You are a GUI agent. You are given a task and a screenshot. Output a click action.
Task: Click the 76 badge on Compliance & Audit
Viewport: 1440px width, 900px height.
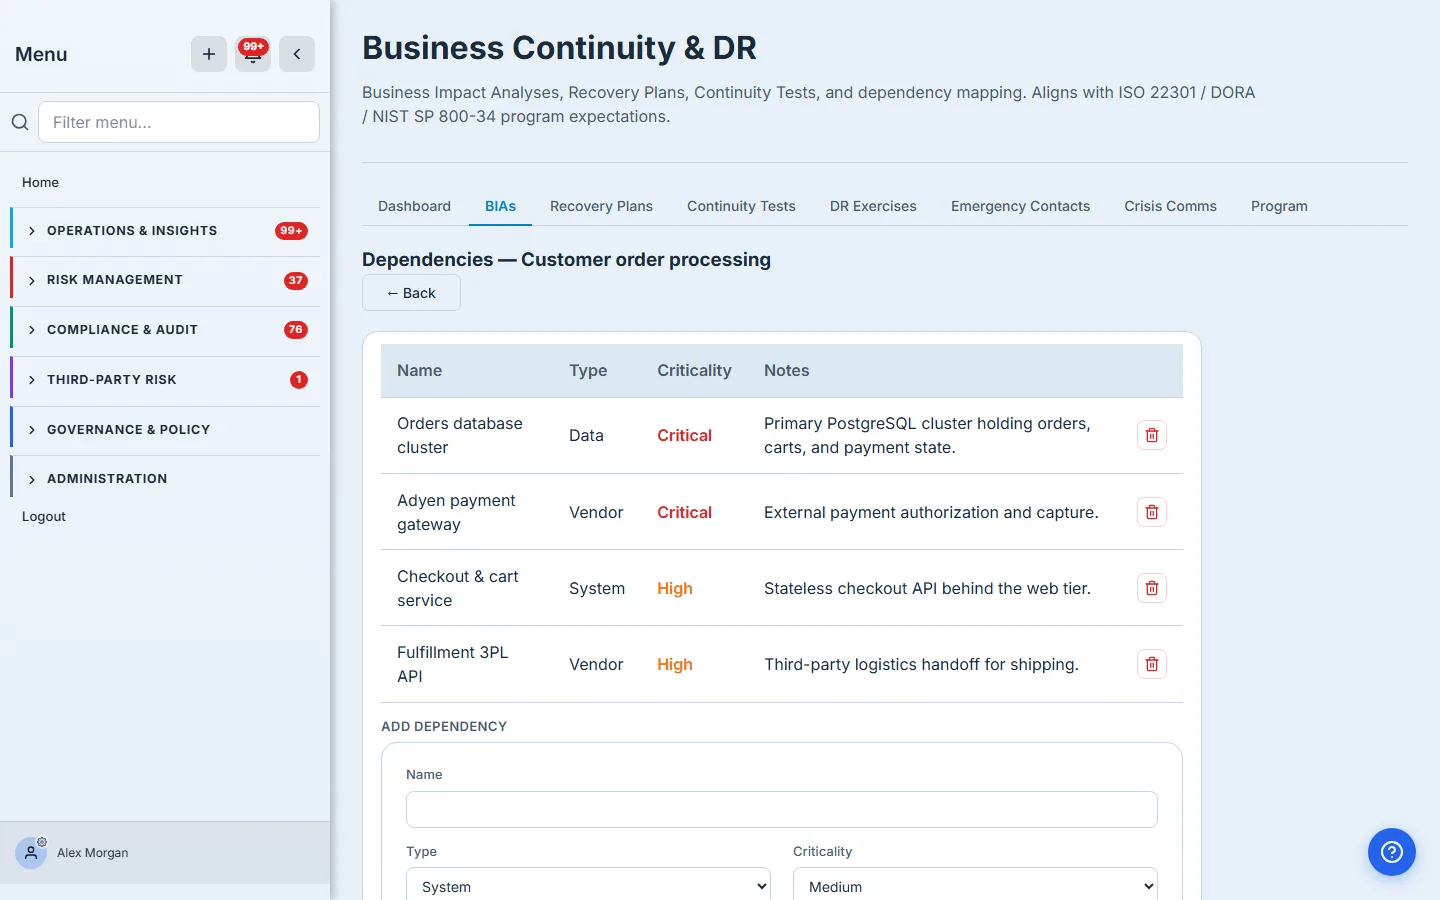pyautogui.click(x=296, y=330)
